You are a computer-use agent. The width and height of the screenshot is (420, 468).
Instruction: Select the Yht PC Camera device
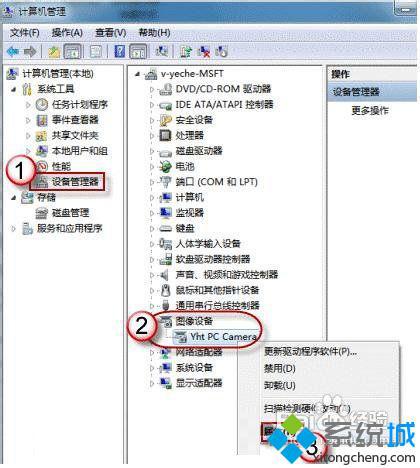223,337
